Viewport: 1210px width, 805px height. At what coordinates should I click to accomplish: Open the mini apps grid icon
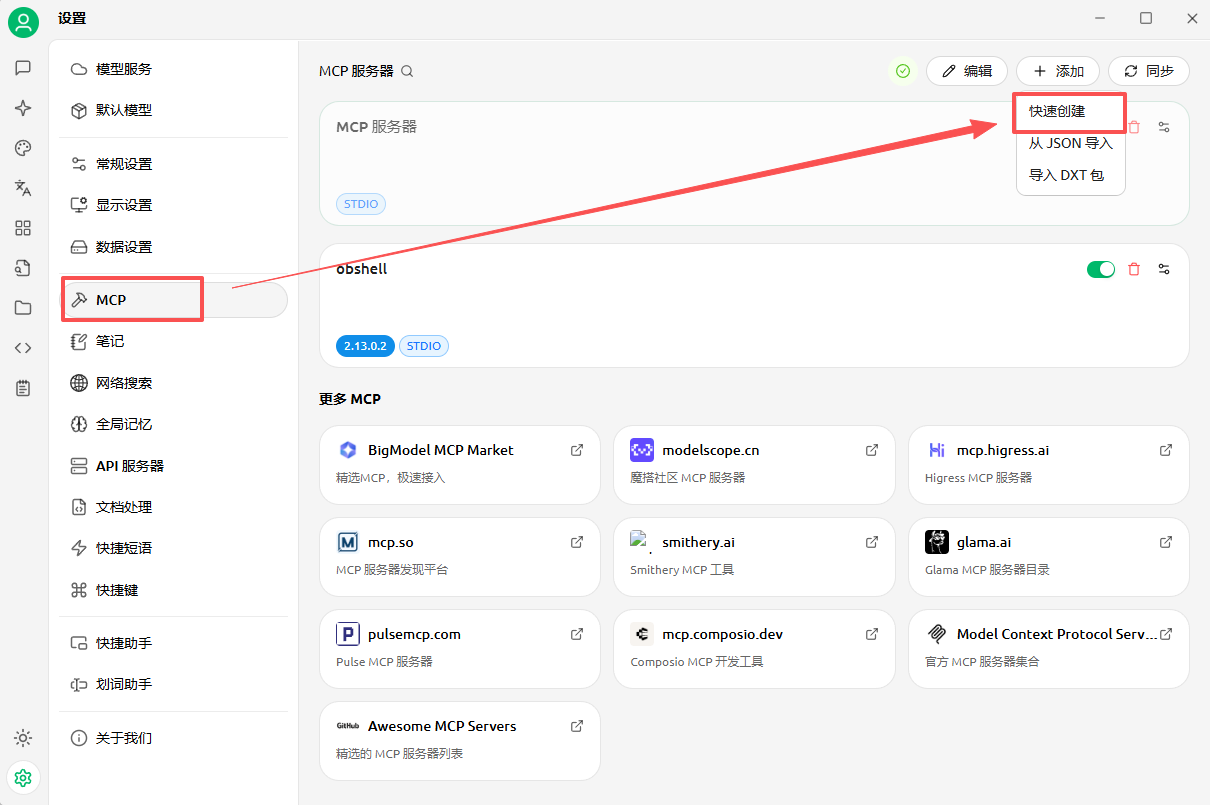pos(23,228)
